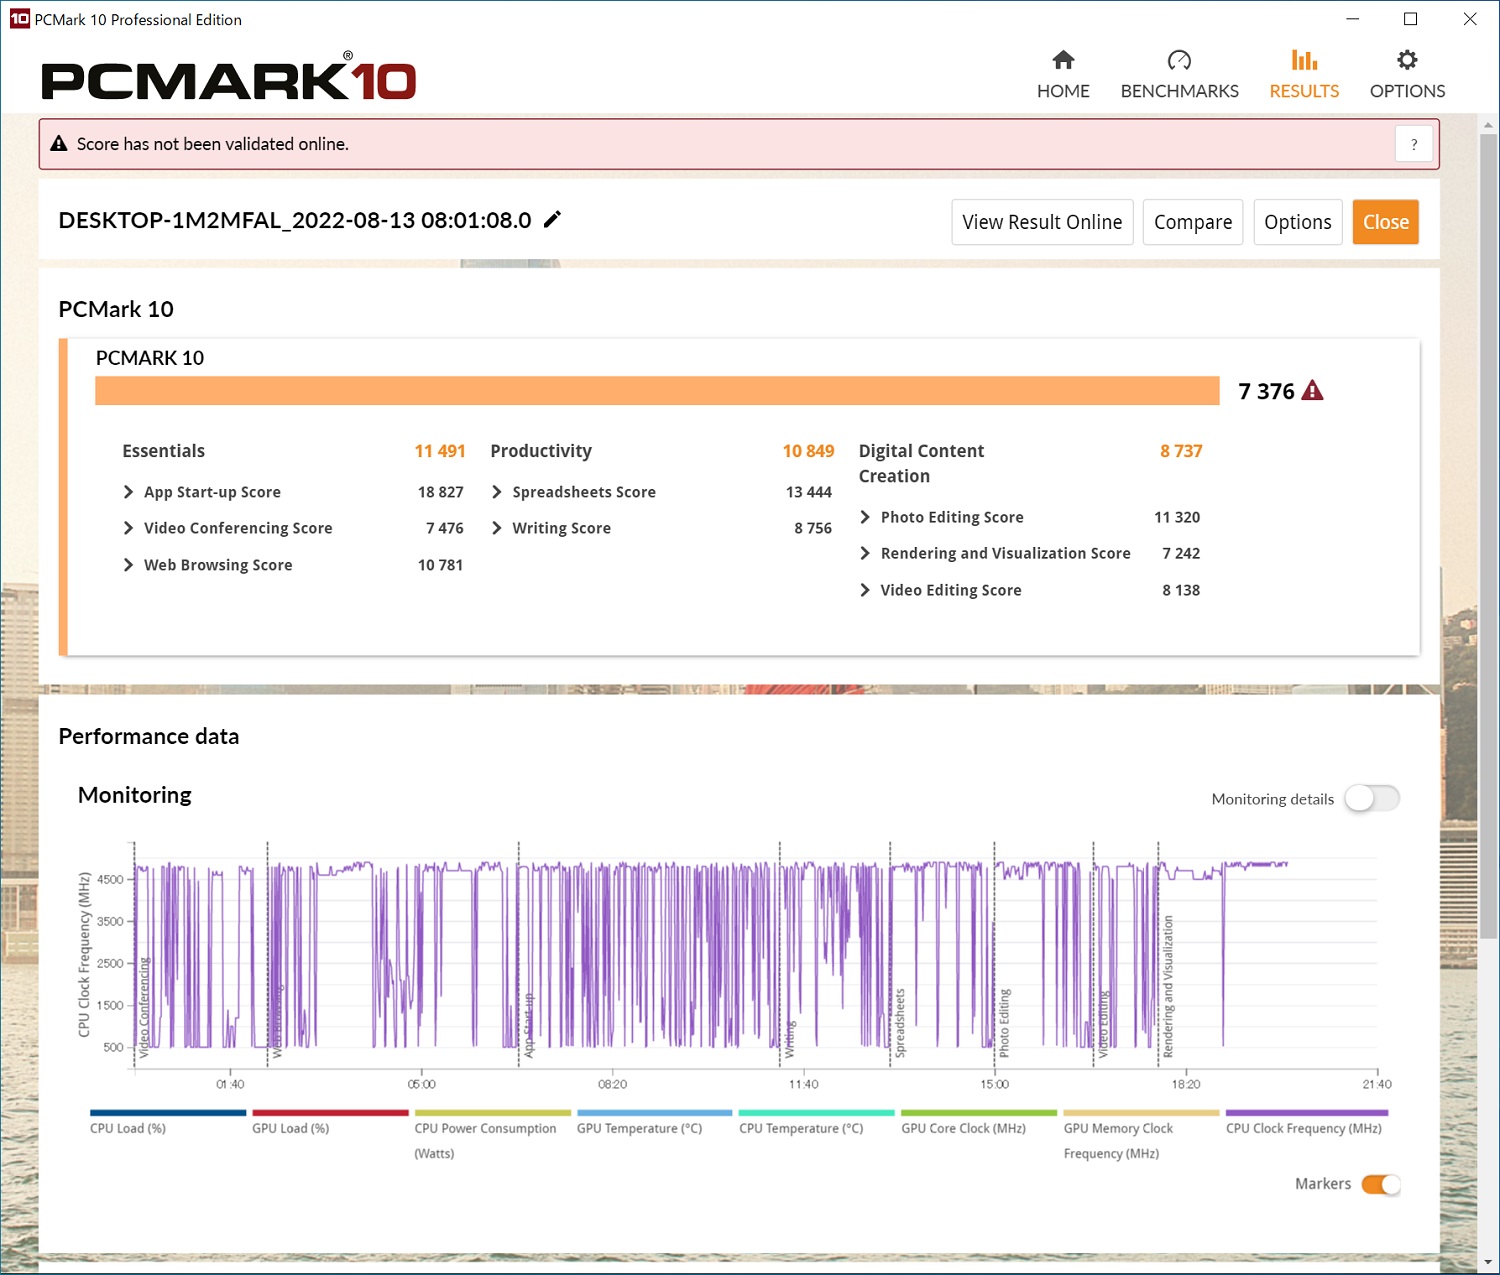1500x1275 pixels.
Task: Click the Essentials score 11 491
Action: click(440, 451)
